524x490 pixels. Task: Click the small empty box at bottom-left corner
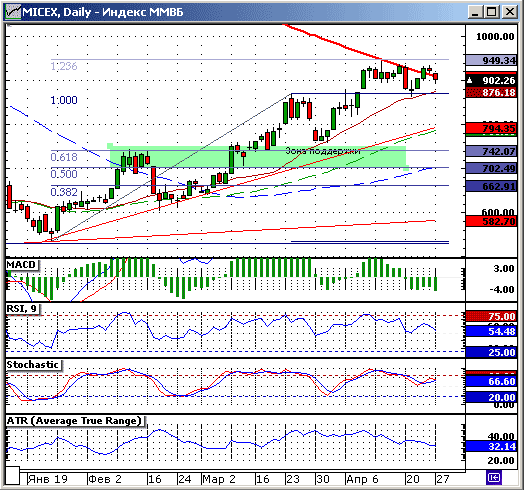[x=13, y=476]
